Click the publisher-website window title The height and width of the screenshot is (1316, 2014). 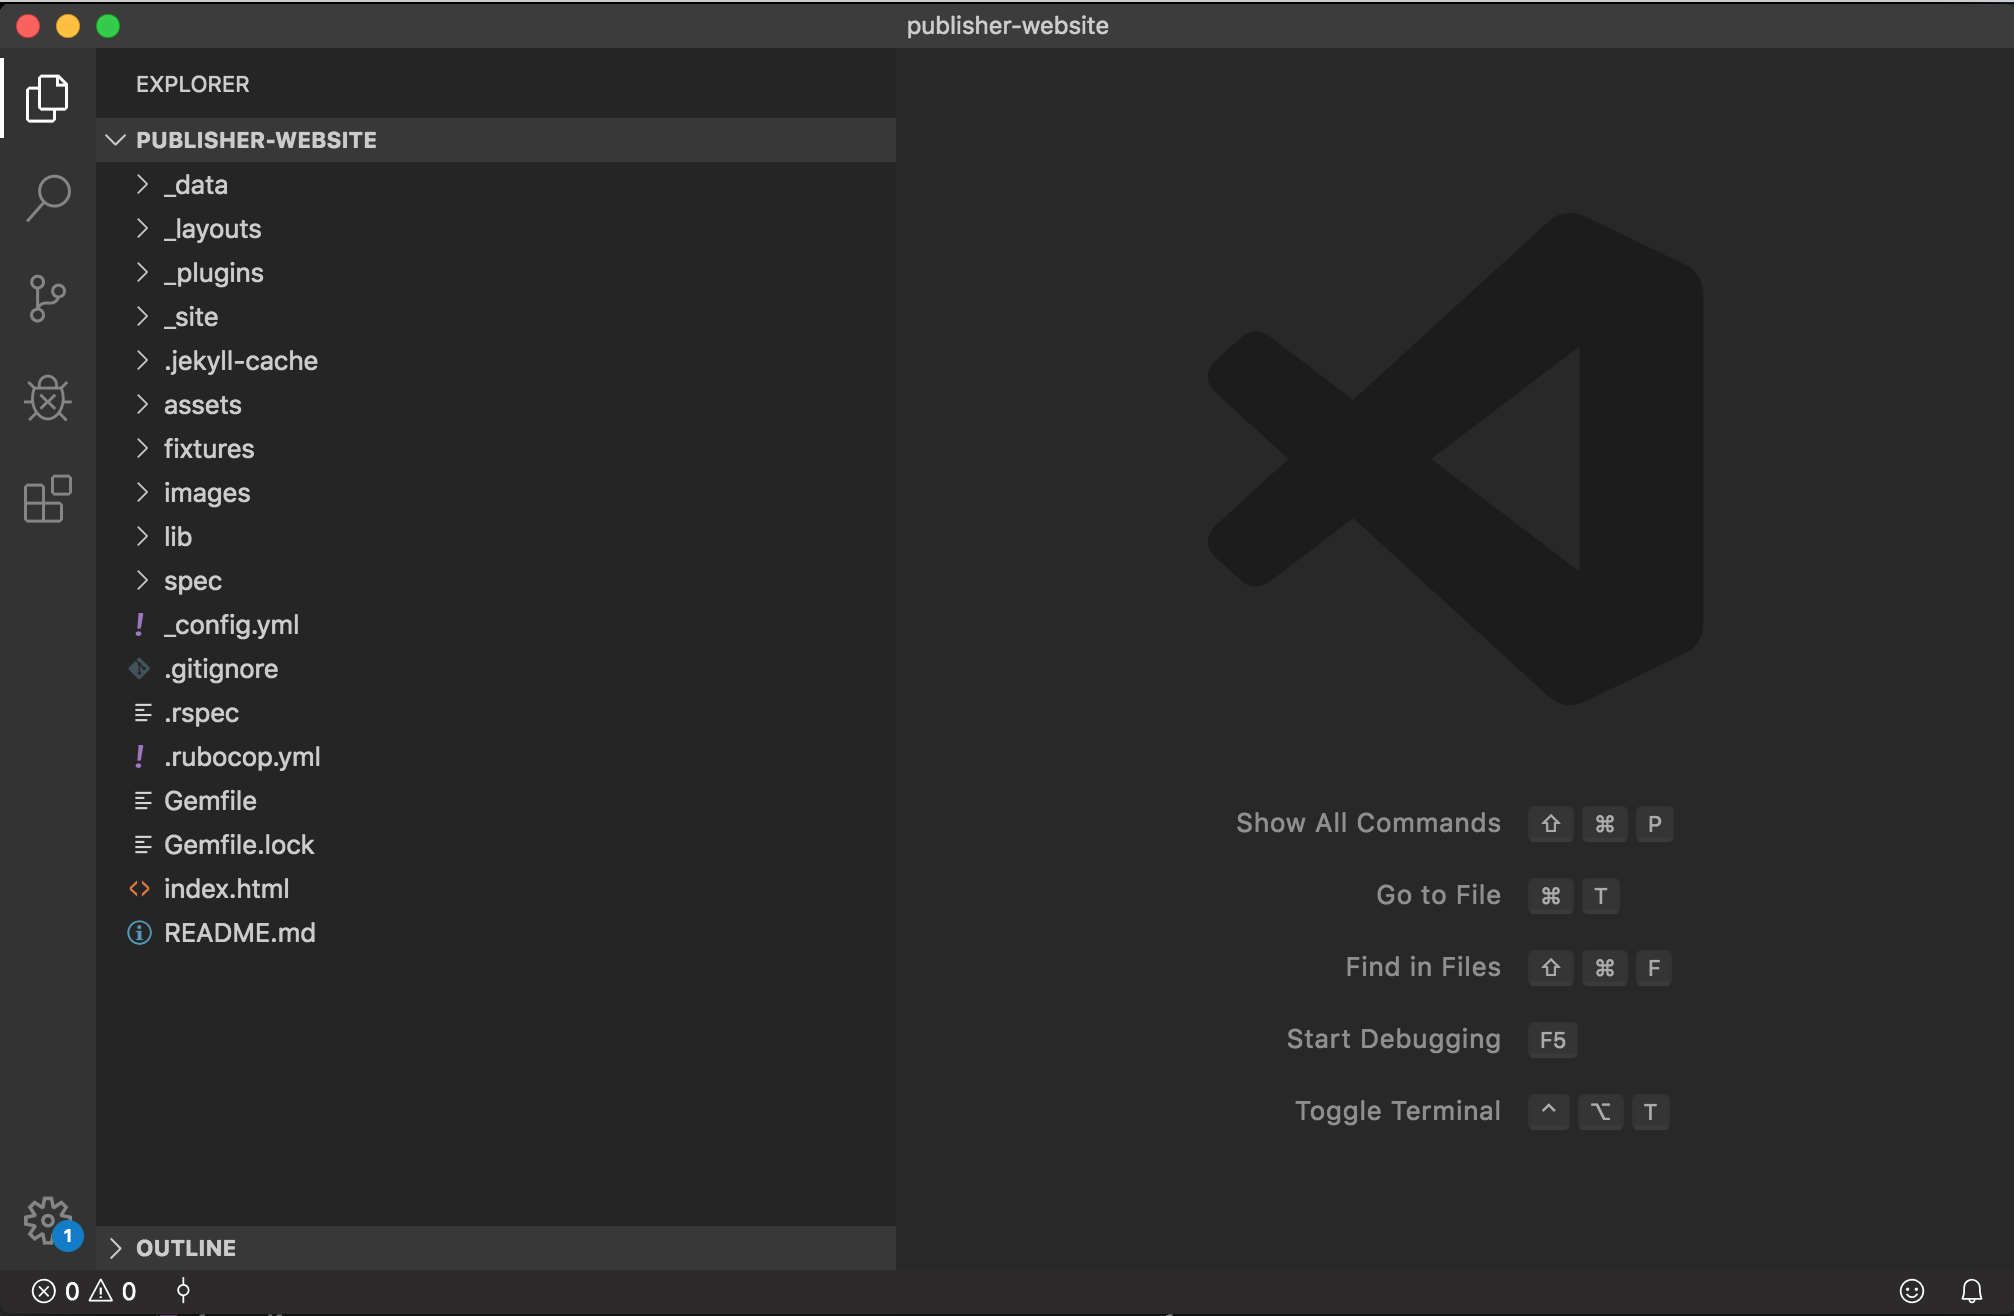(1007, 26)
